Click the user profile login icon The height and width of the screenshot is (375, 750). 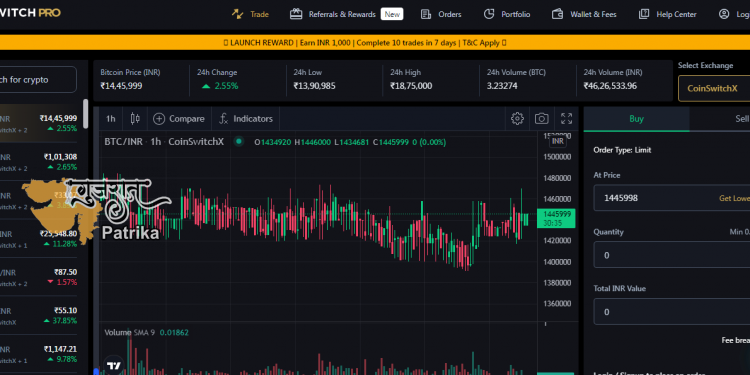coord(724,14)
